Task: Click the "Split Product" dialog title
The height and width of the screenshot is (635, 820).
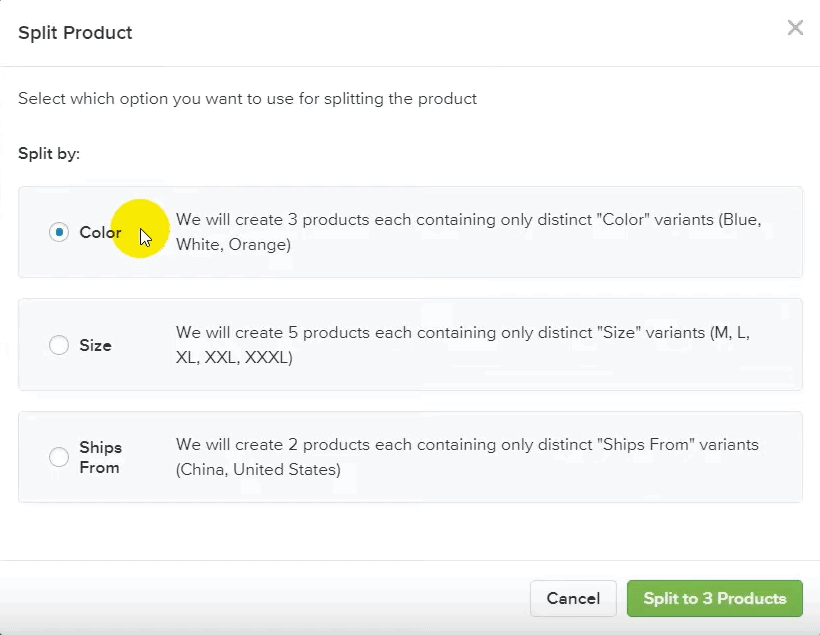Action: pyautogui.click(x=75, y=33)
